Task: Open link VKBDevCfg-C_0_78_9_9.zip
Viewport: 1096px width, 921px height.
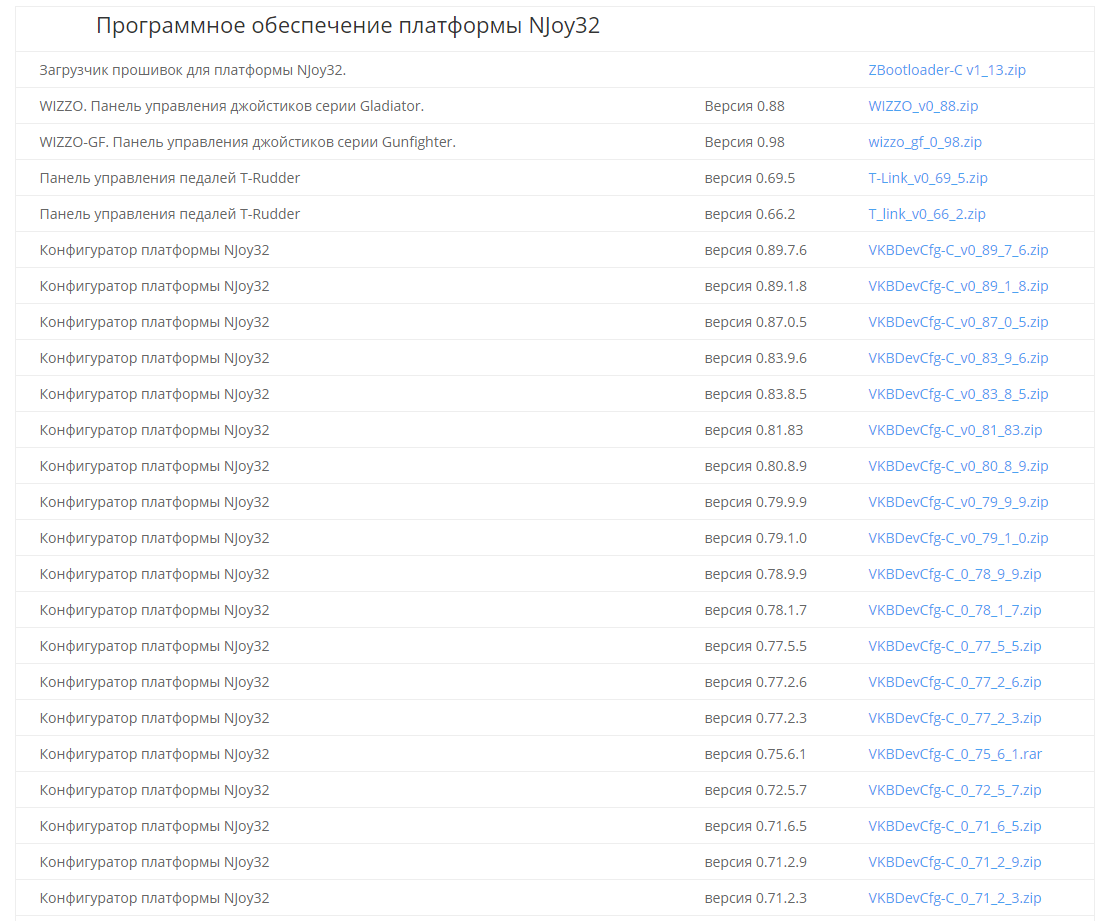Action: pos(954,574)
